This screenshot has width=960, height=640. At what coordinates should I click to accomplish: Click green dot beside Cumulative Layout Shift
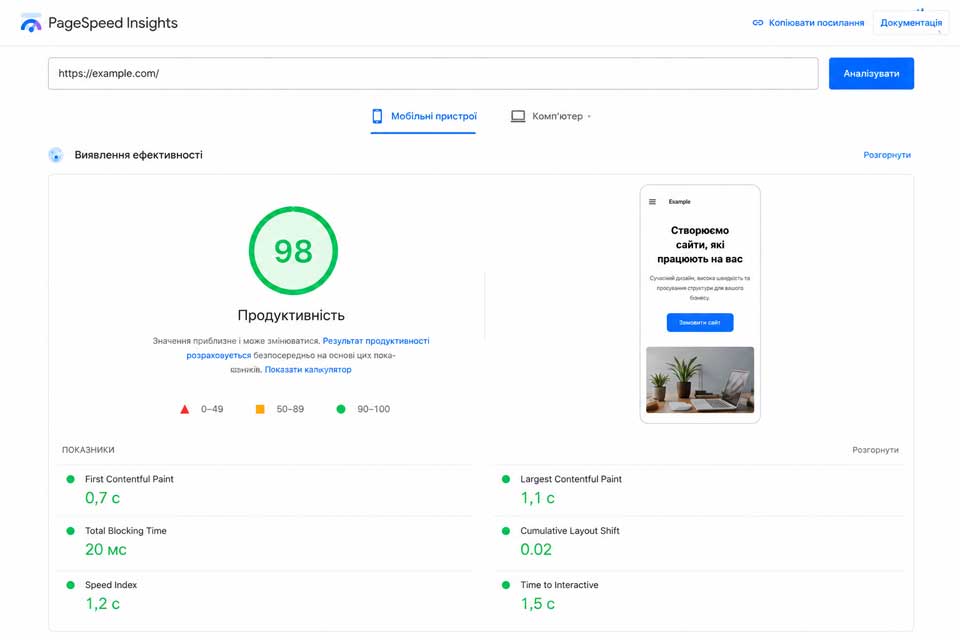tap(506, 531)
